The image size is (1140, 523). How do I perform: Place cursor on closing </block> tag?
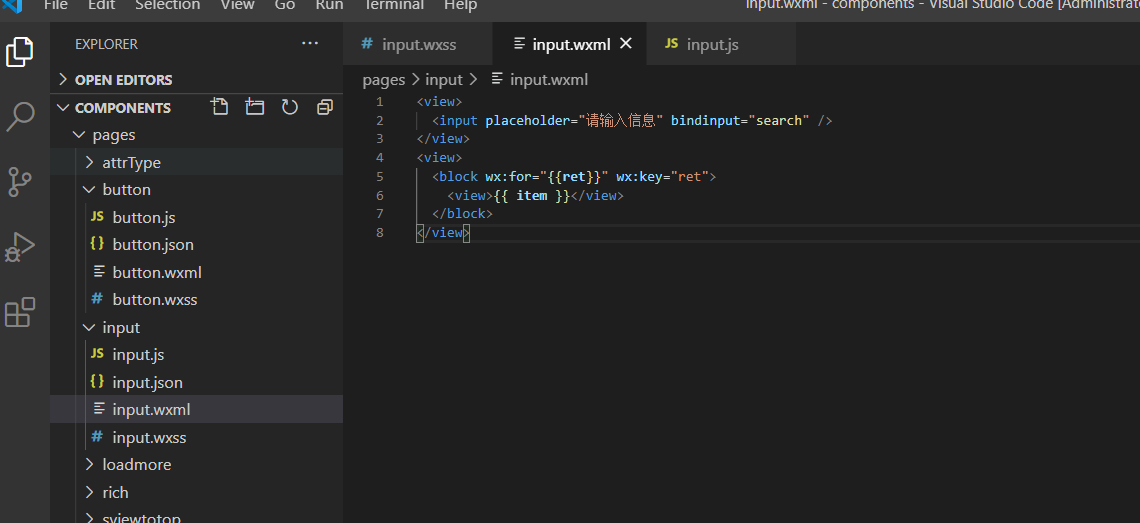point(462,214)
